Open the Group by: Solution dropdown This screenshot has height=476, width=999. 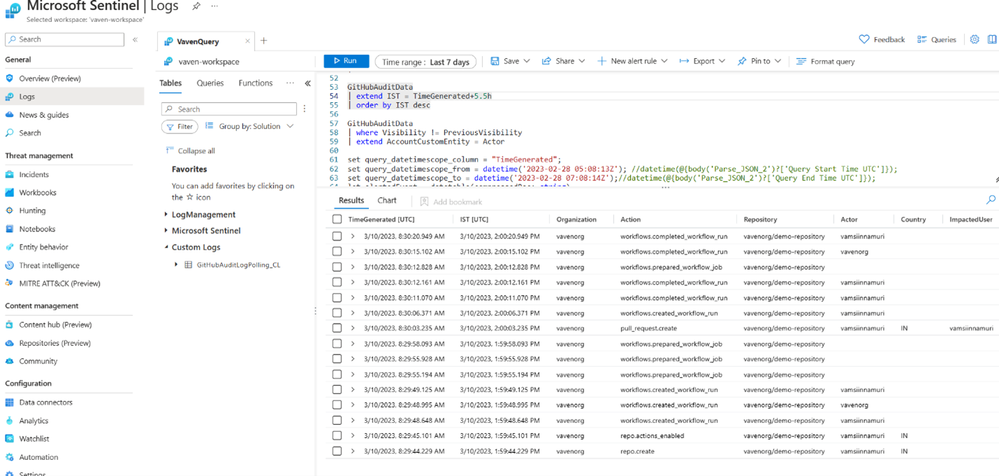click(x=250, y=126)
